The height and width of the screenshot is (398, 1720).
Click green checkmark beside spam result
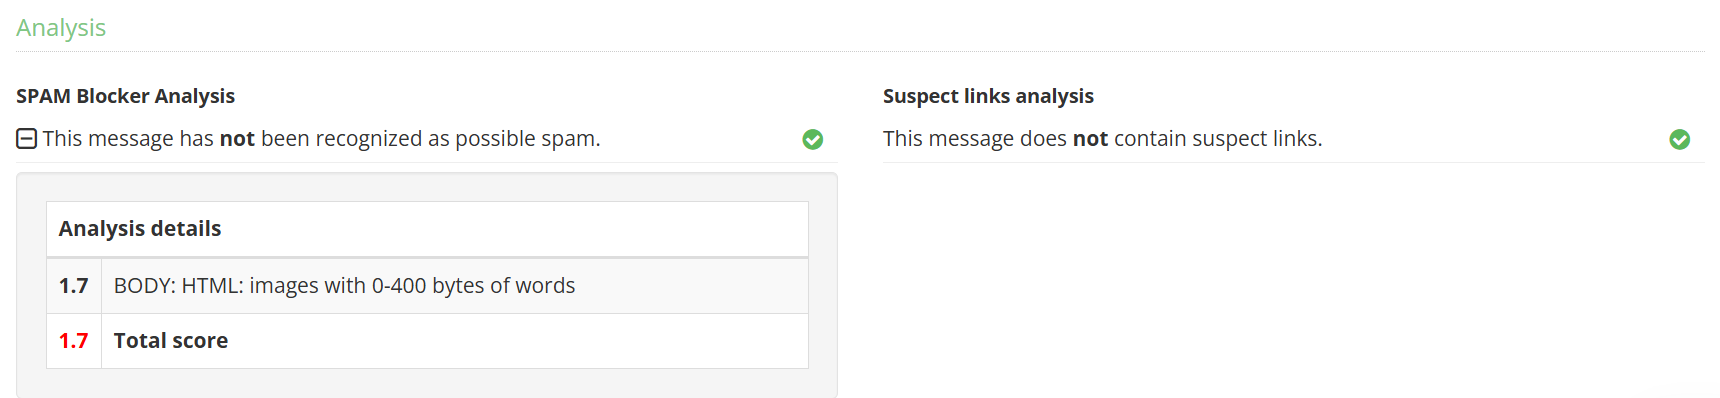tap(813, 140)
